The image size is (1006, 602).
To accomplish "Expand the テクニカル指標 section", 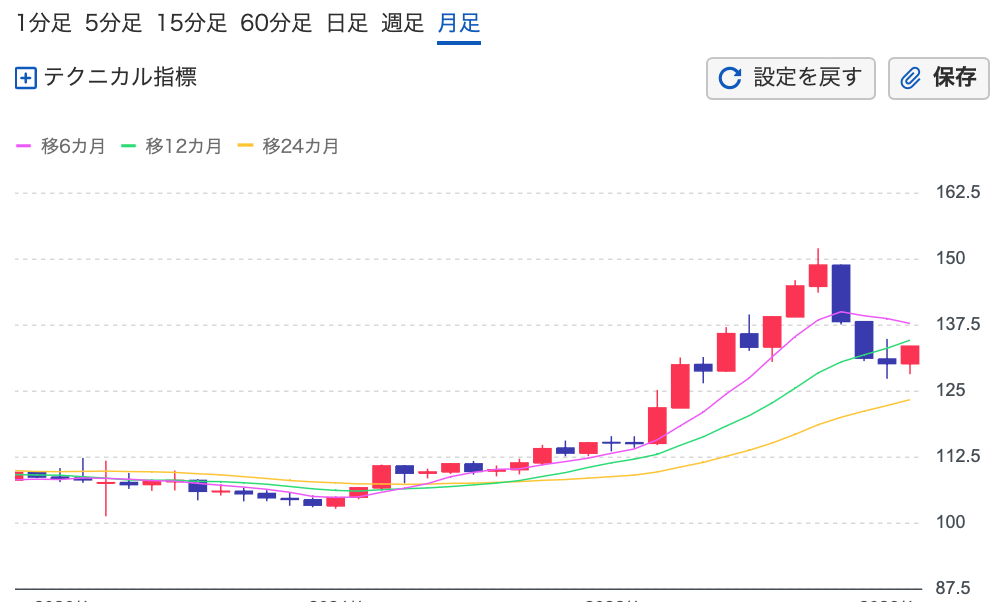I will tap(119, 77).
